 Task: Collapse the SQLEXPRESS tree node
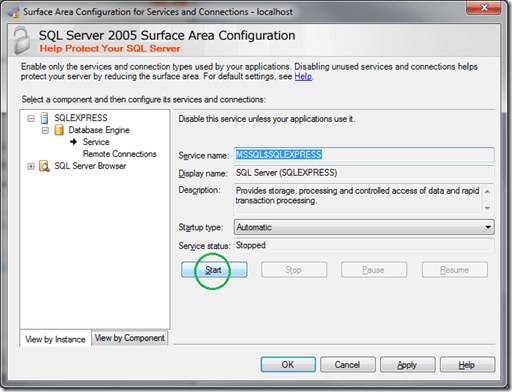[x=31, y=118]
